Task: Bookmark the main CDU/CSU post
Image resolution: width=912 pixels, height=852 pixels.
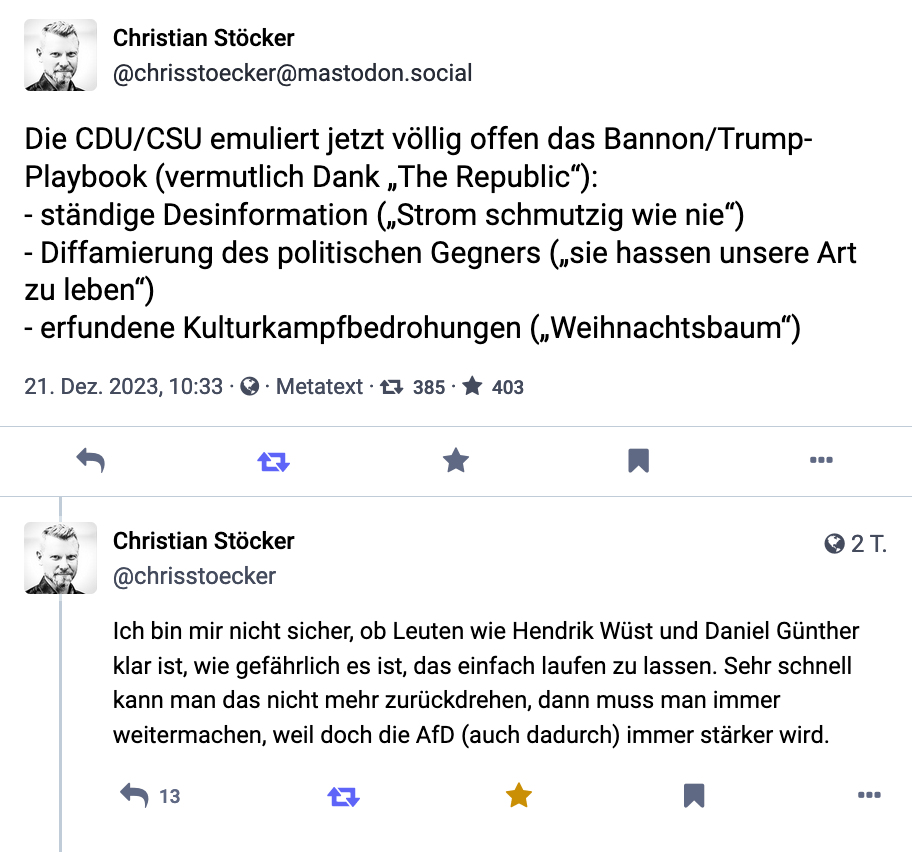Action: tap(638, 460)
